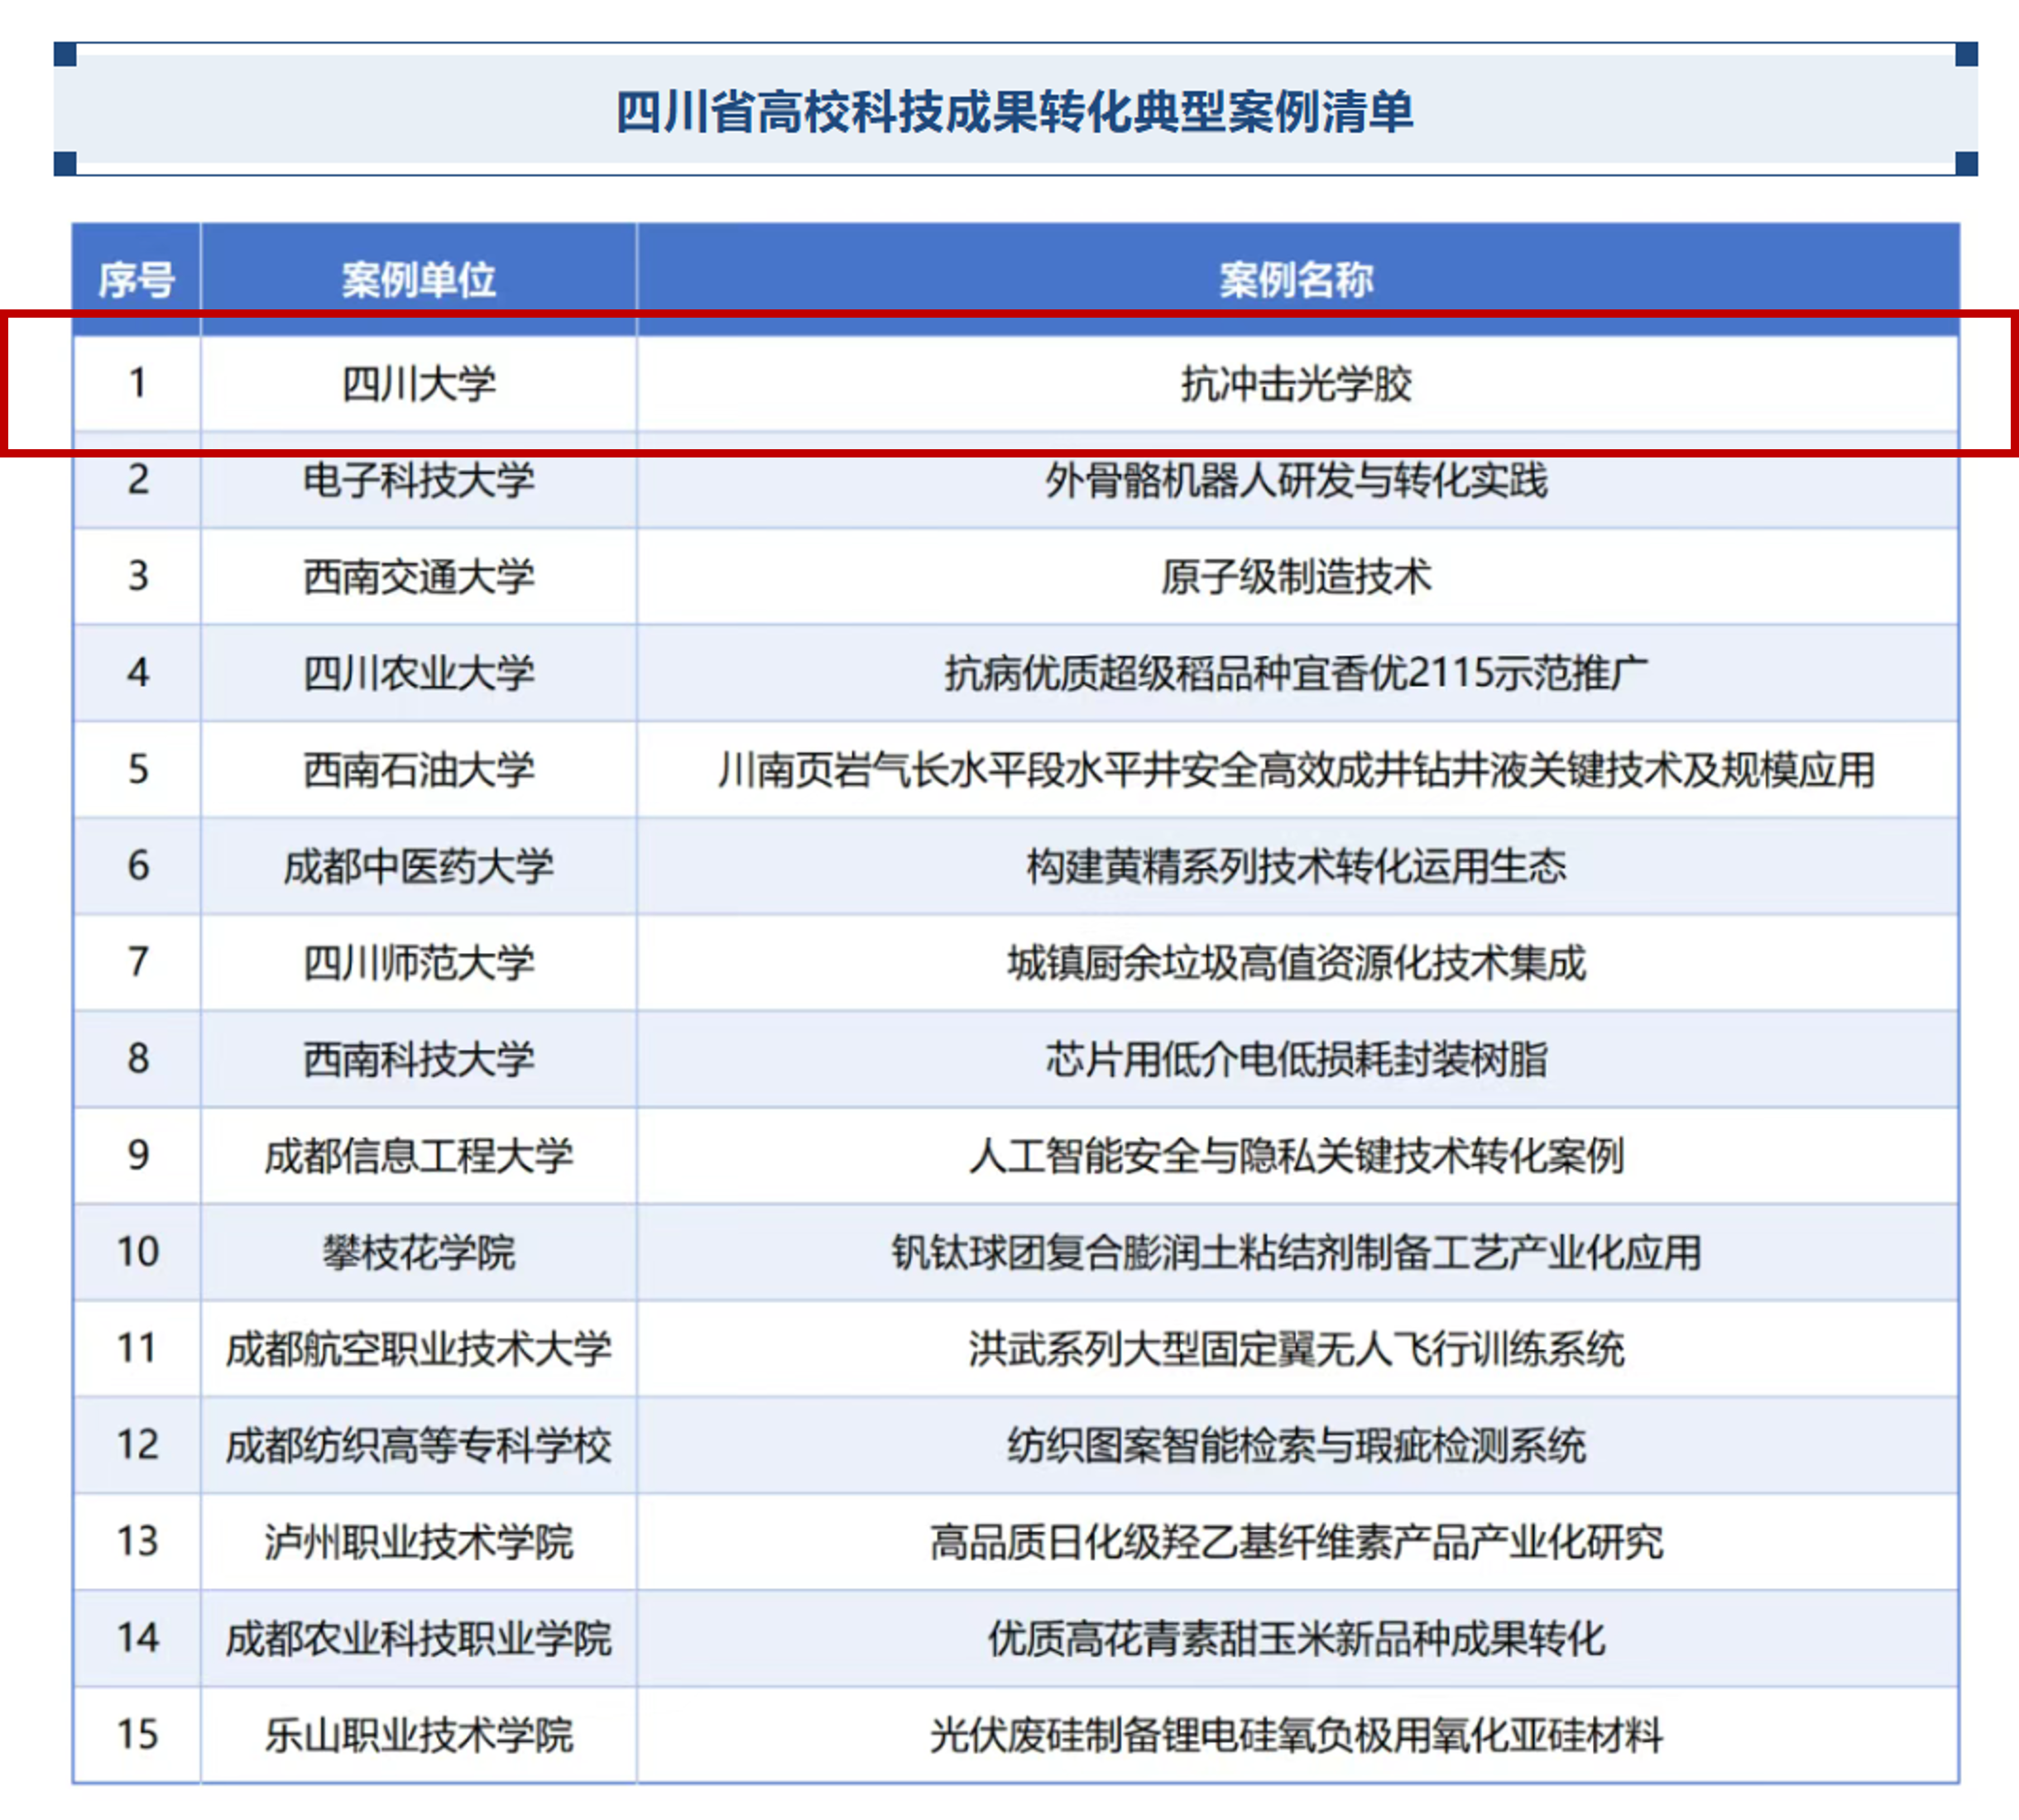Click the 电子科技大学 cell
The image size is (2019, 1820).
point(418,481)
